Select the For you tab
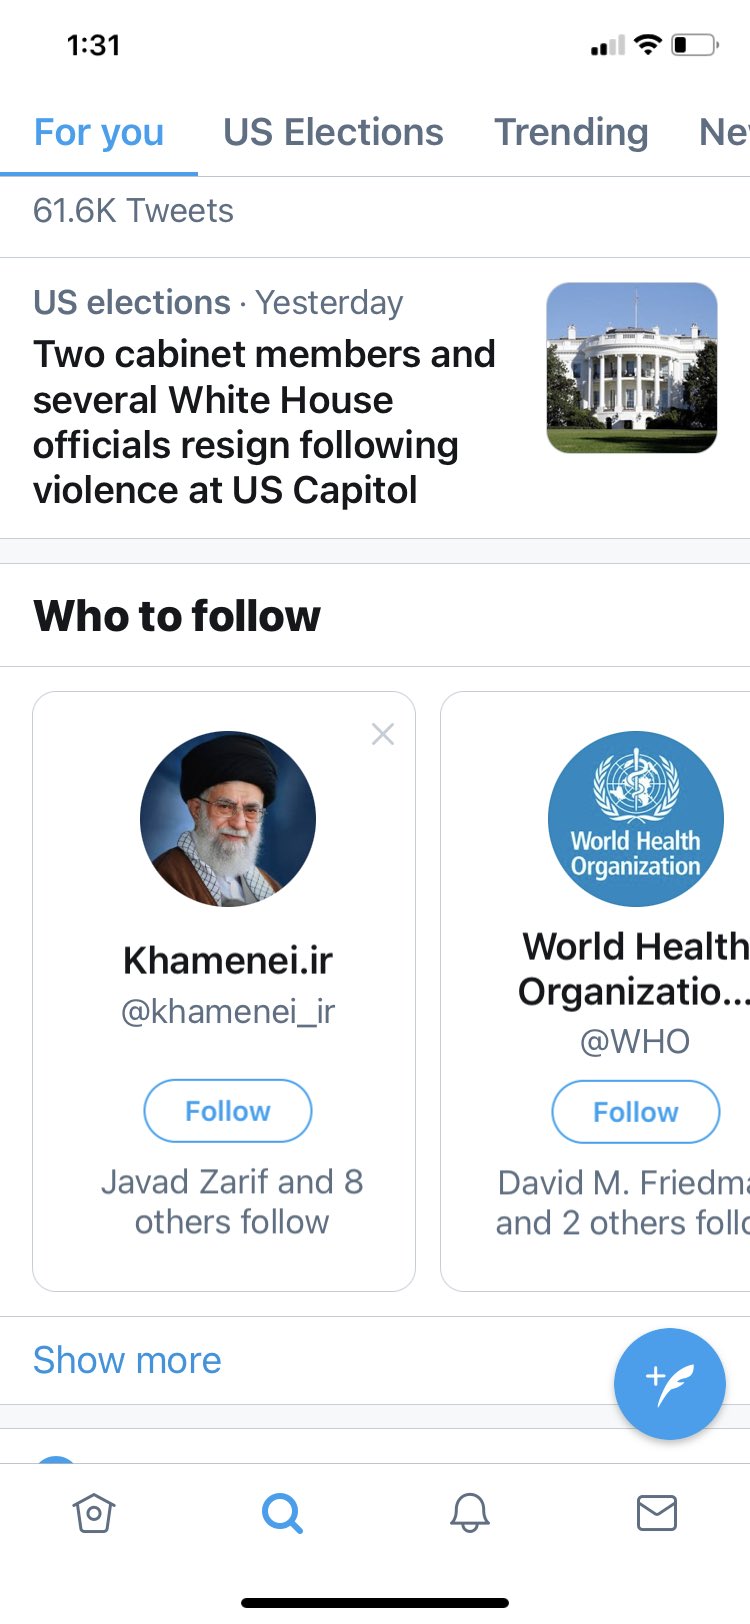Image resolution: width=750 pixels, height=1624 pixels. 99,132
